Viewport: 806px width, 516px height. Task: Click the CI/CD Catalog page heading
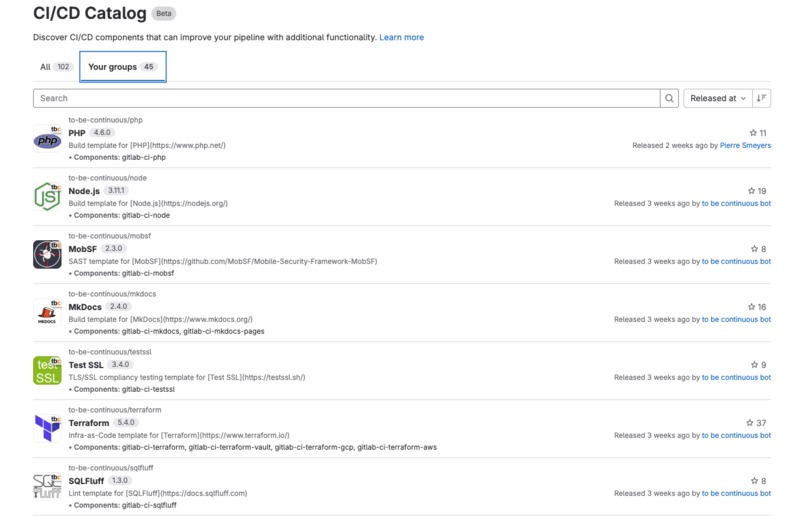[90, 13]
